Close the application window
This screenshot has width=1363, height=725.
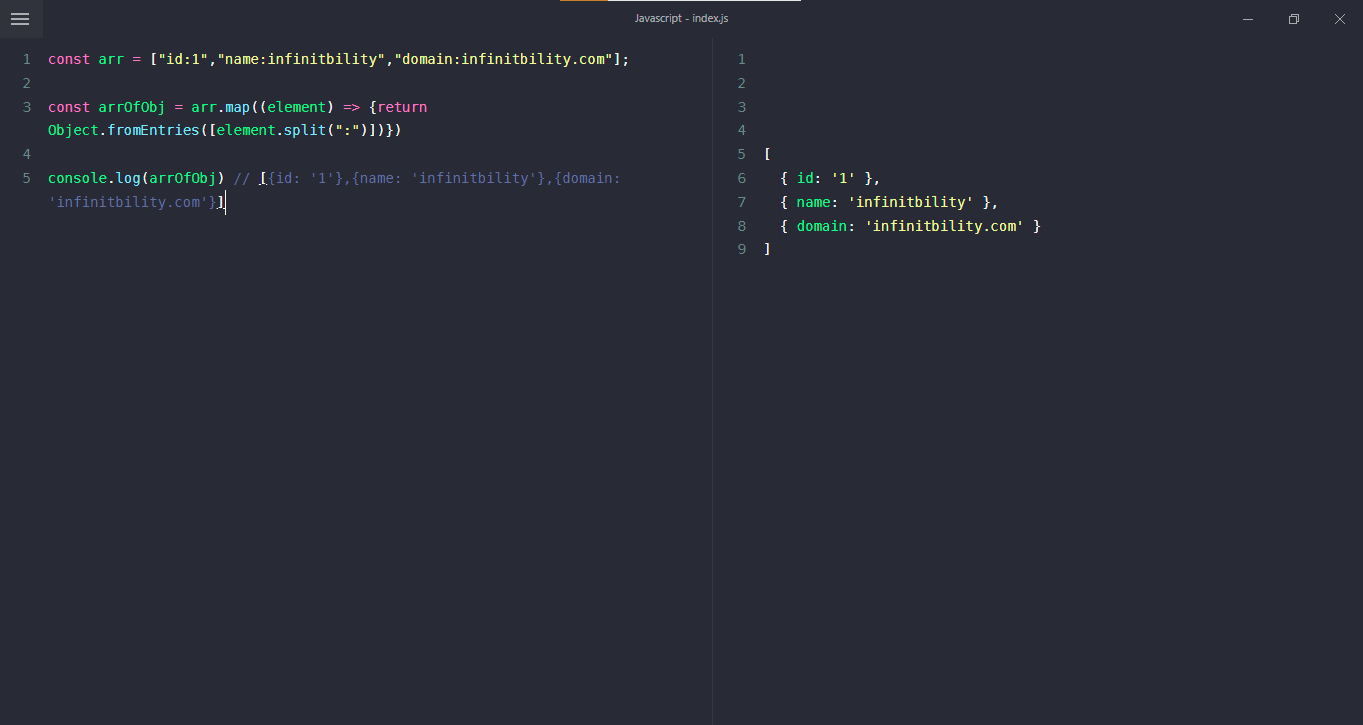tap(1340, 19)
